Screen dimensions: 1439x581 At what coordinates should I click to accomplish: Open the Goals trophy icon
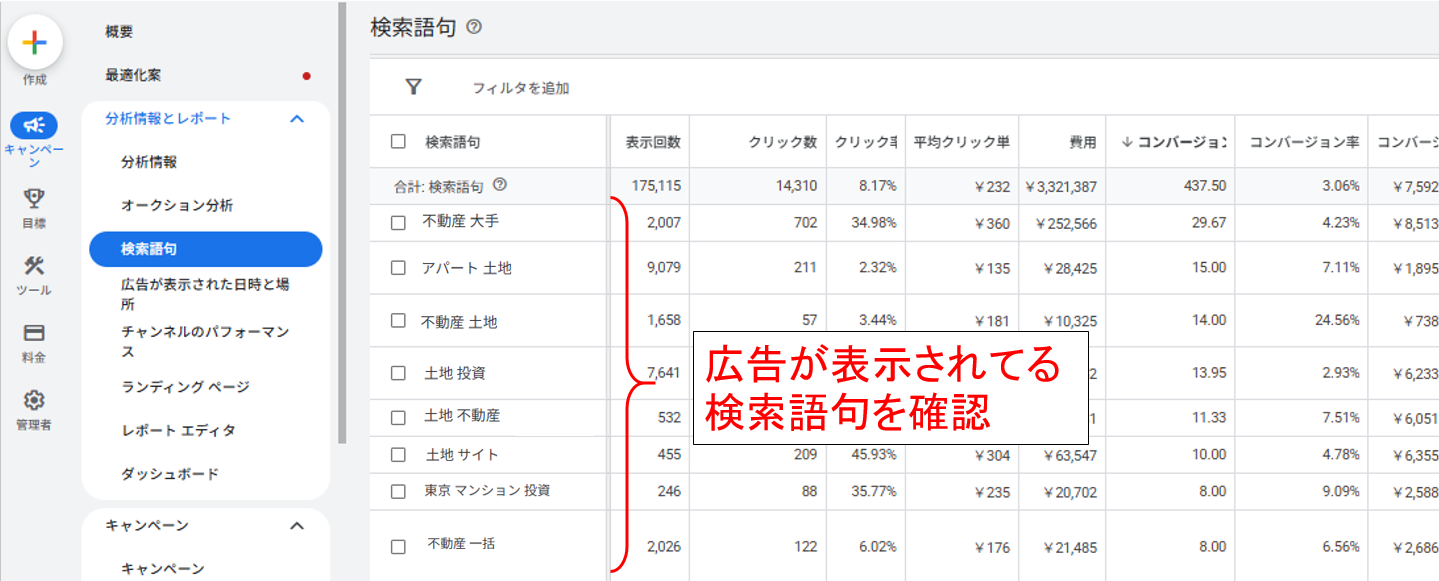tap(34, 199)
